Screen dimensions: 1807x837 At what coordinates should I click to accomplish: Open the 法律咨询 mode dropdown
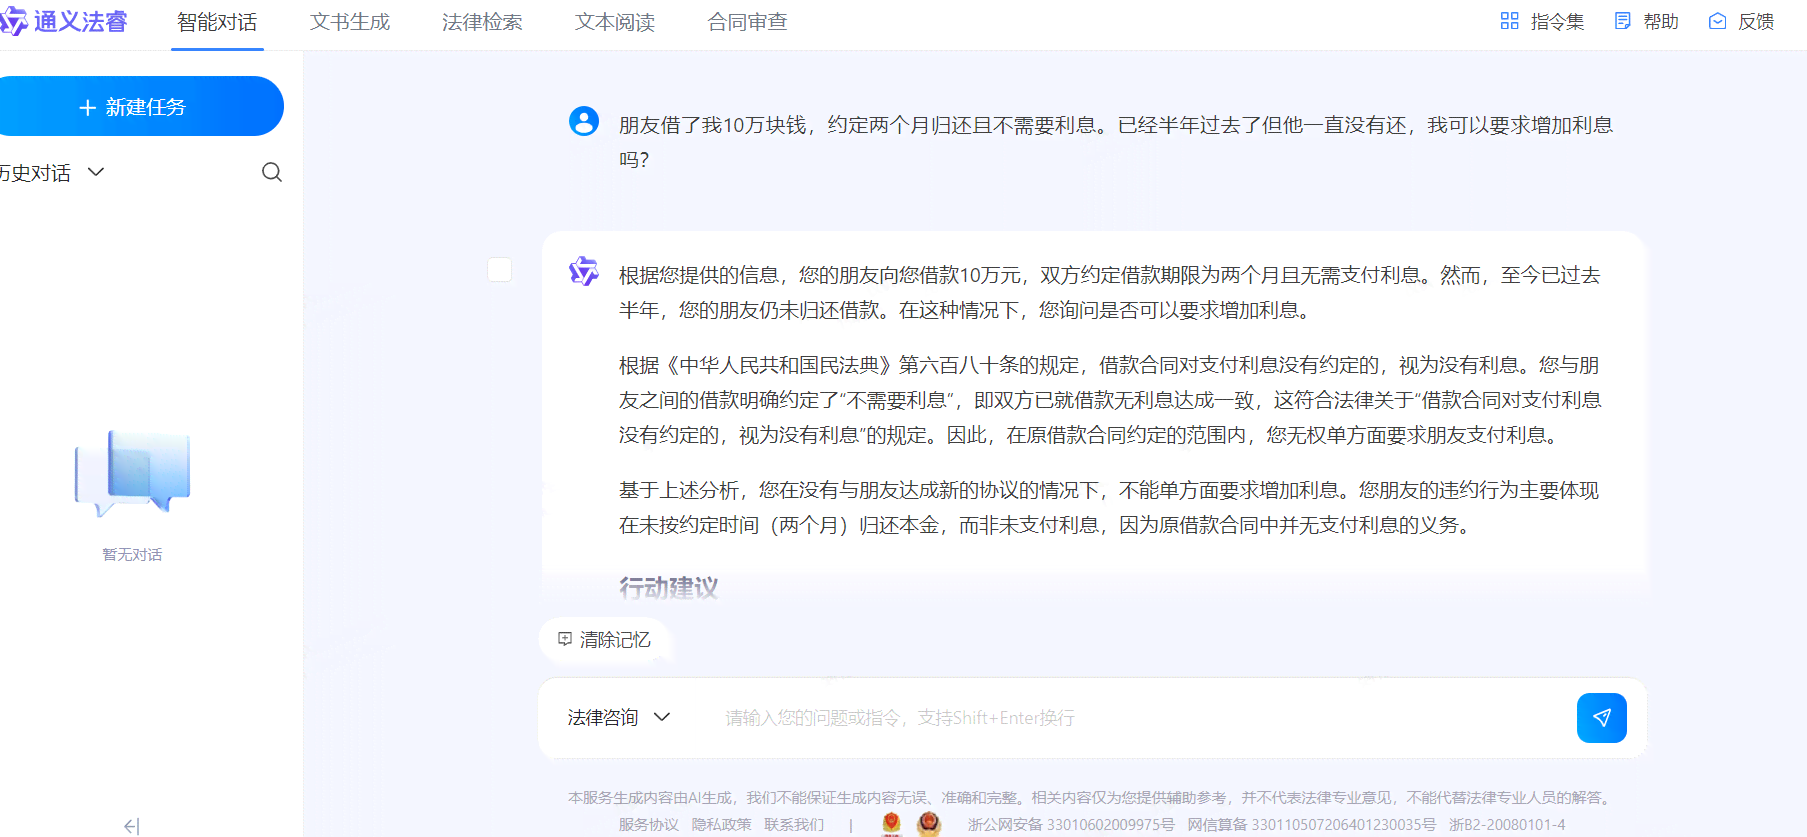point(619,717)
